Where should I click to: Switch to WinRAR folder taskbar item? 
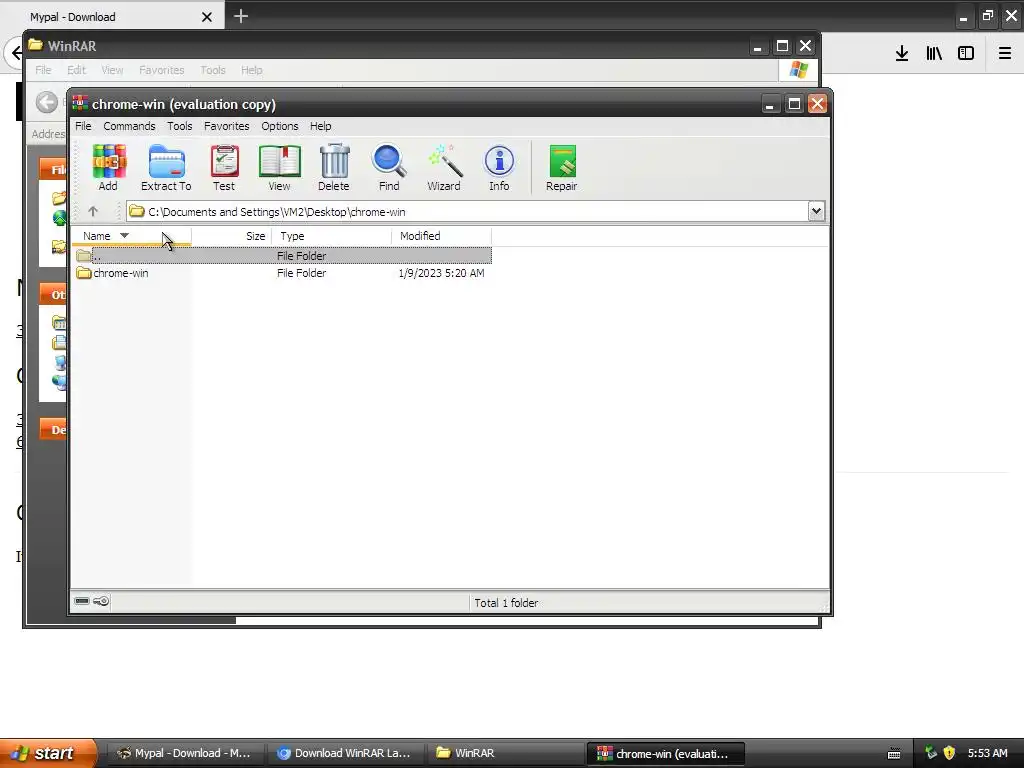click(x=504, y=753)
